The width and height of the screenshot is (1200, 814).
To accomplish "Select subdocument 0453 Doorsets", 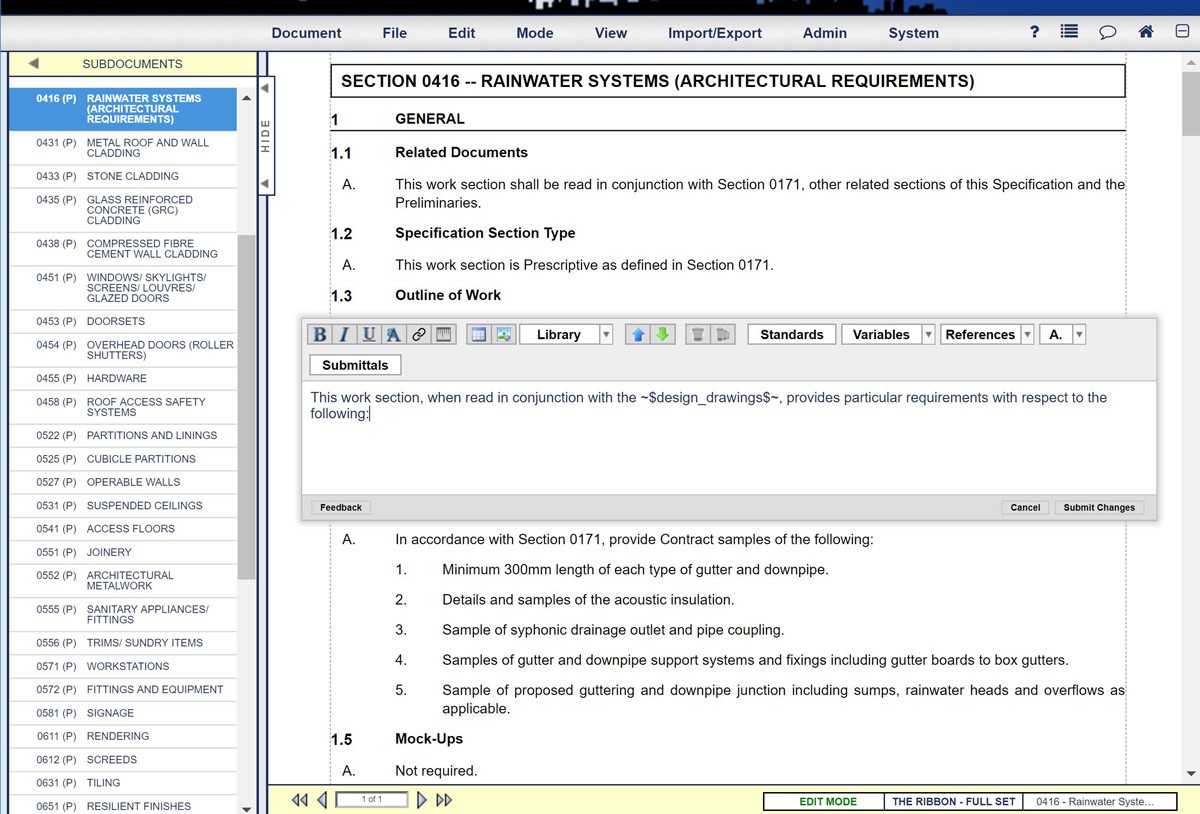I will 123,321.
